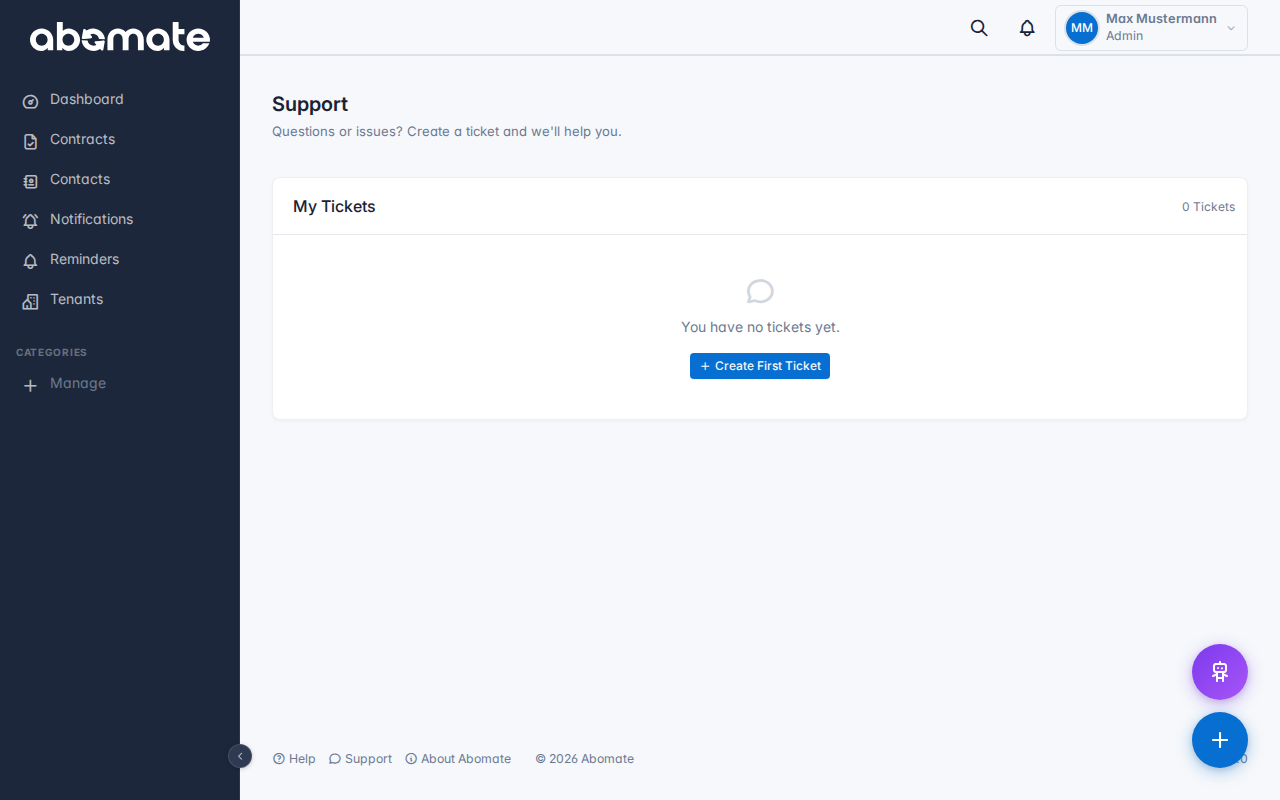Image resolution: width=1280 pixels, height=800 pixels.
Task: Expand Manage under Categories
Action: pos(64,384)
